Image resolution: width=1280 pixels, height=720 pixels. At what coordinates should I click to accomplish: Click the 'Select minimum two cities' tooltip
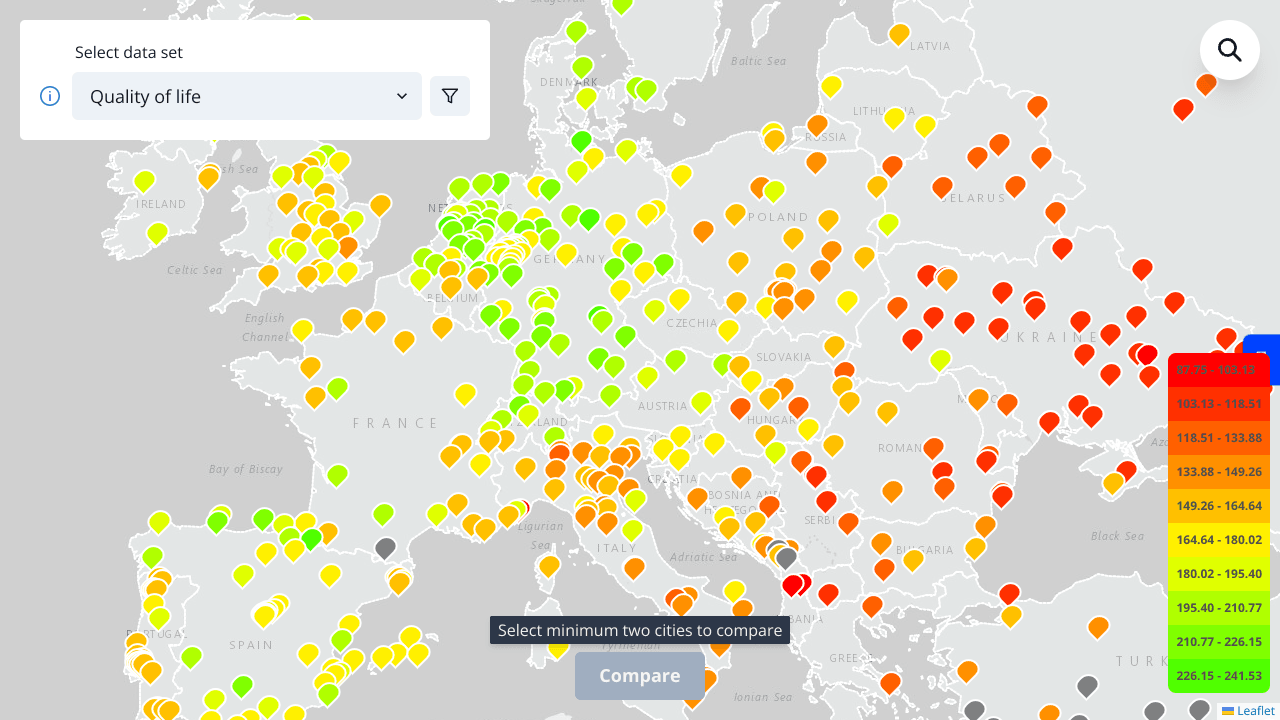tap(640, 630)
